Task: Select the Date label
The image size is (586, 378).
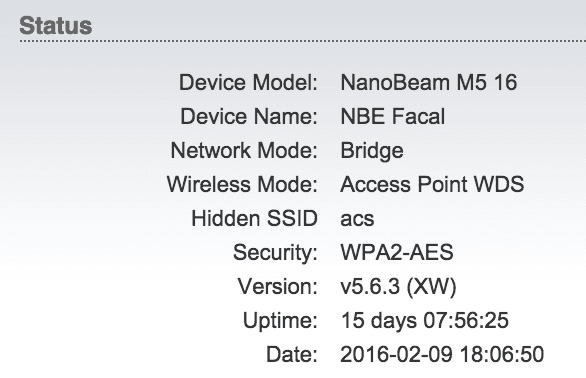Action: pos(292,354)
